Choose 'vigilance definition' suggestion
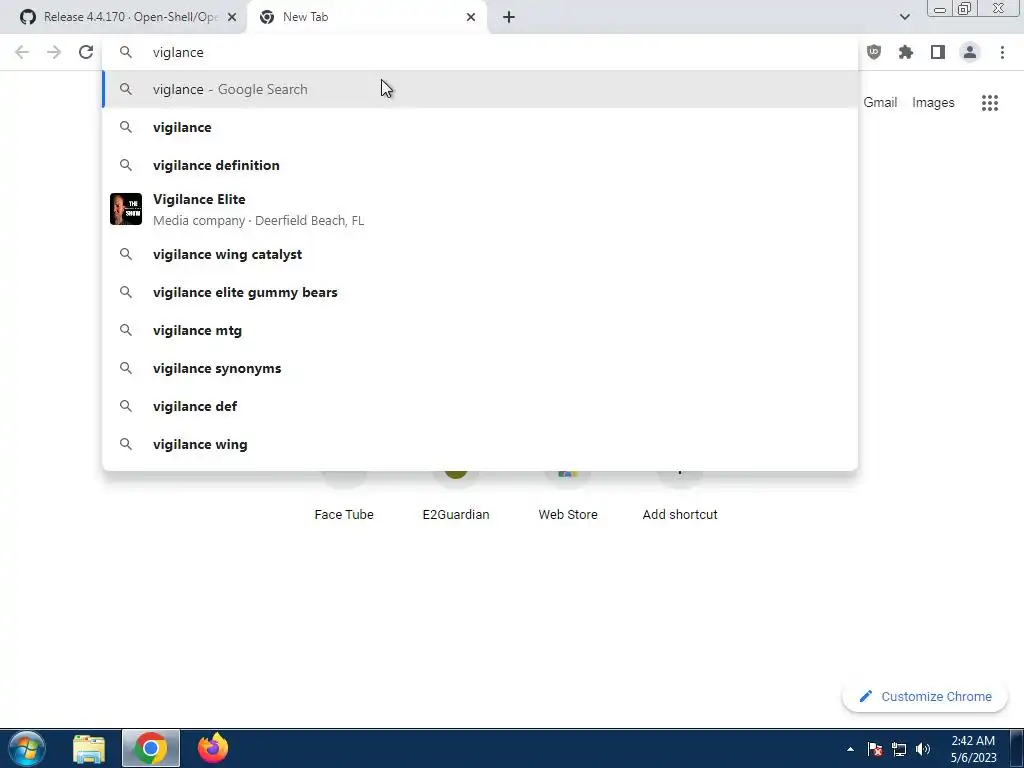1024x768 pixels. point(480,165)
